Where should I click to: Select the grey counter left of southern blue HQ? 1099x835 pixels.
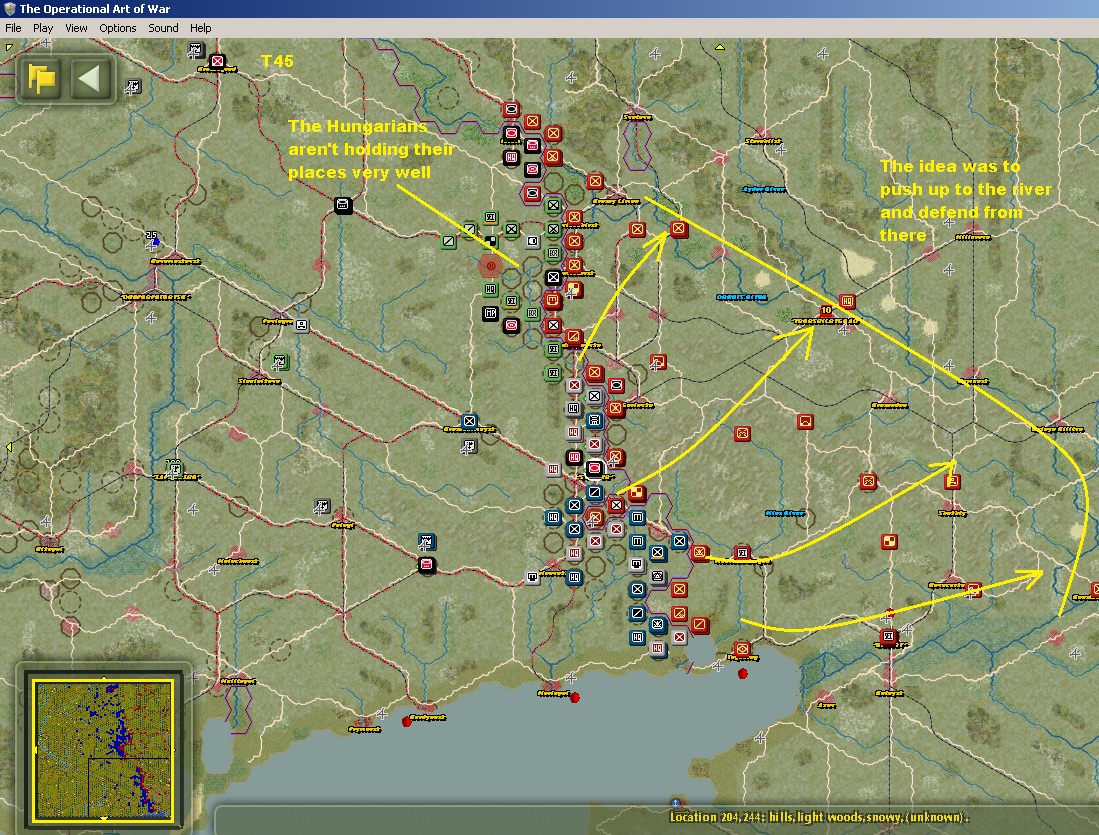point(532,577)
